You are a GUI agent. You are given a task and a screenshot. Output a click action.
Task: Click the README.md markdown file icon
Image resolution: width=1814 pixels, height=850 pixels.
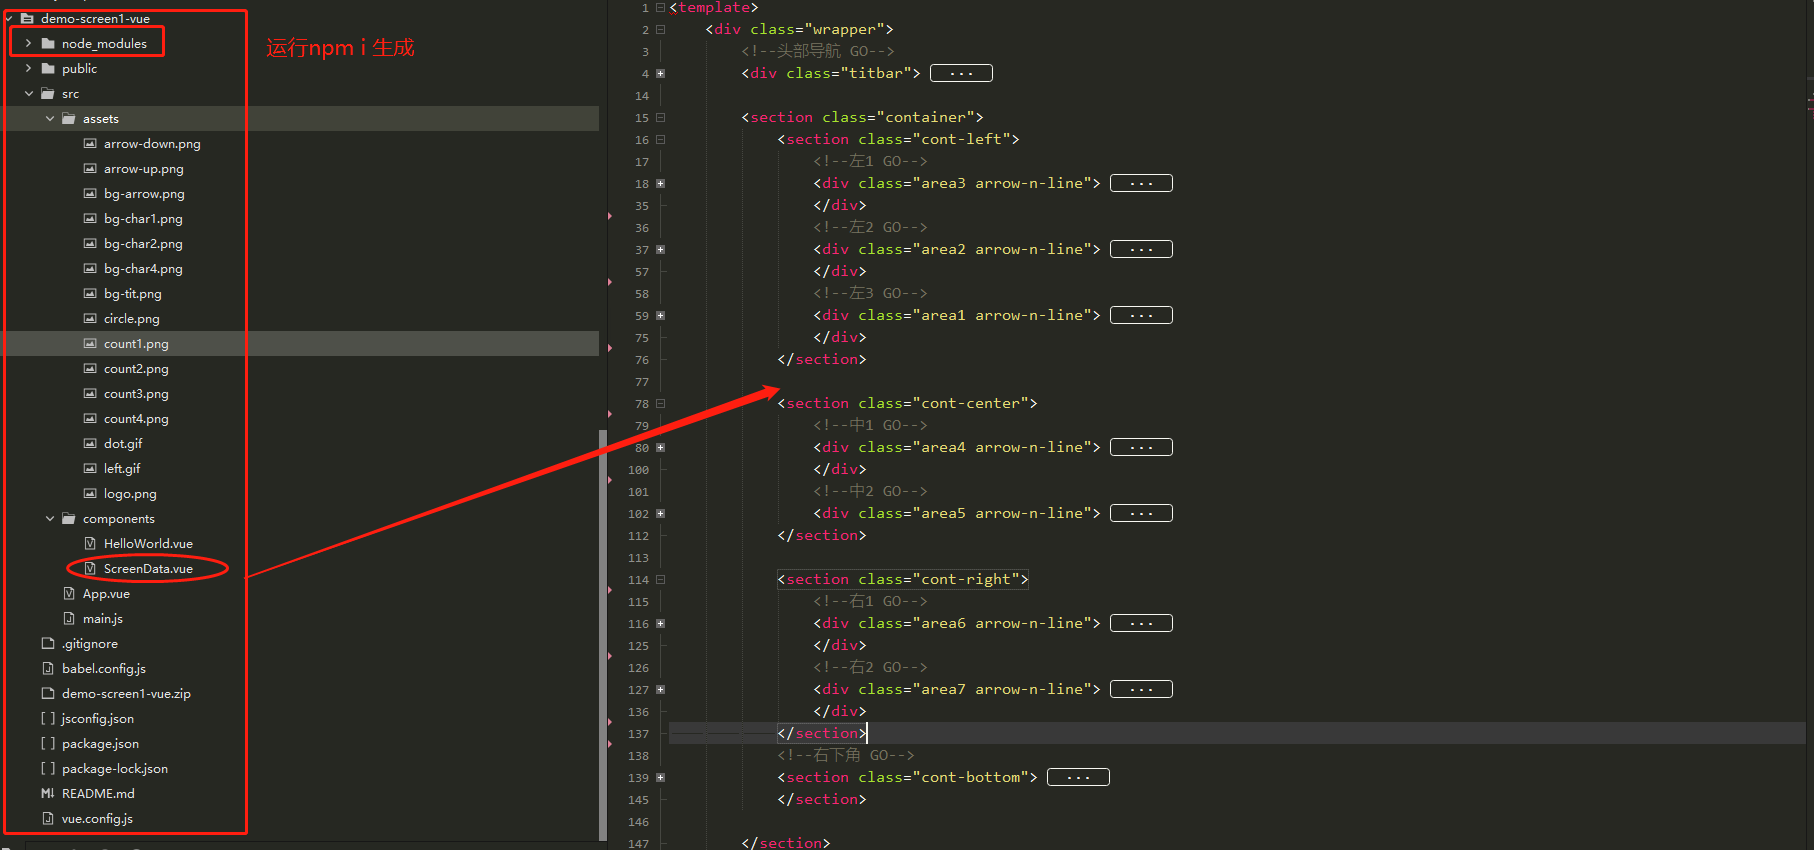point(48,794)
